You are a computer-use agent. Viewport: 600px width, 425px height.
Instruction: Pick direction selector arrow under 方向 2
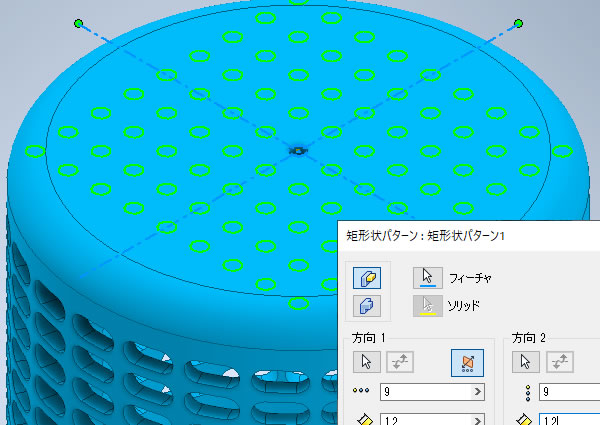click(525, 361)
